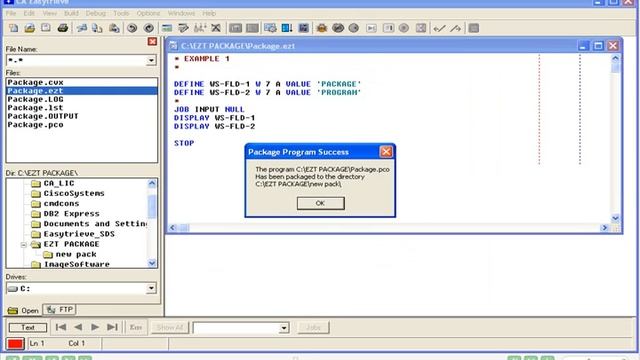The width and height of the screenshot is (640, 360).
Task: Open the Help menu
Action: (x=209, y=13)
